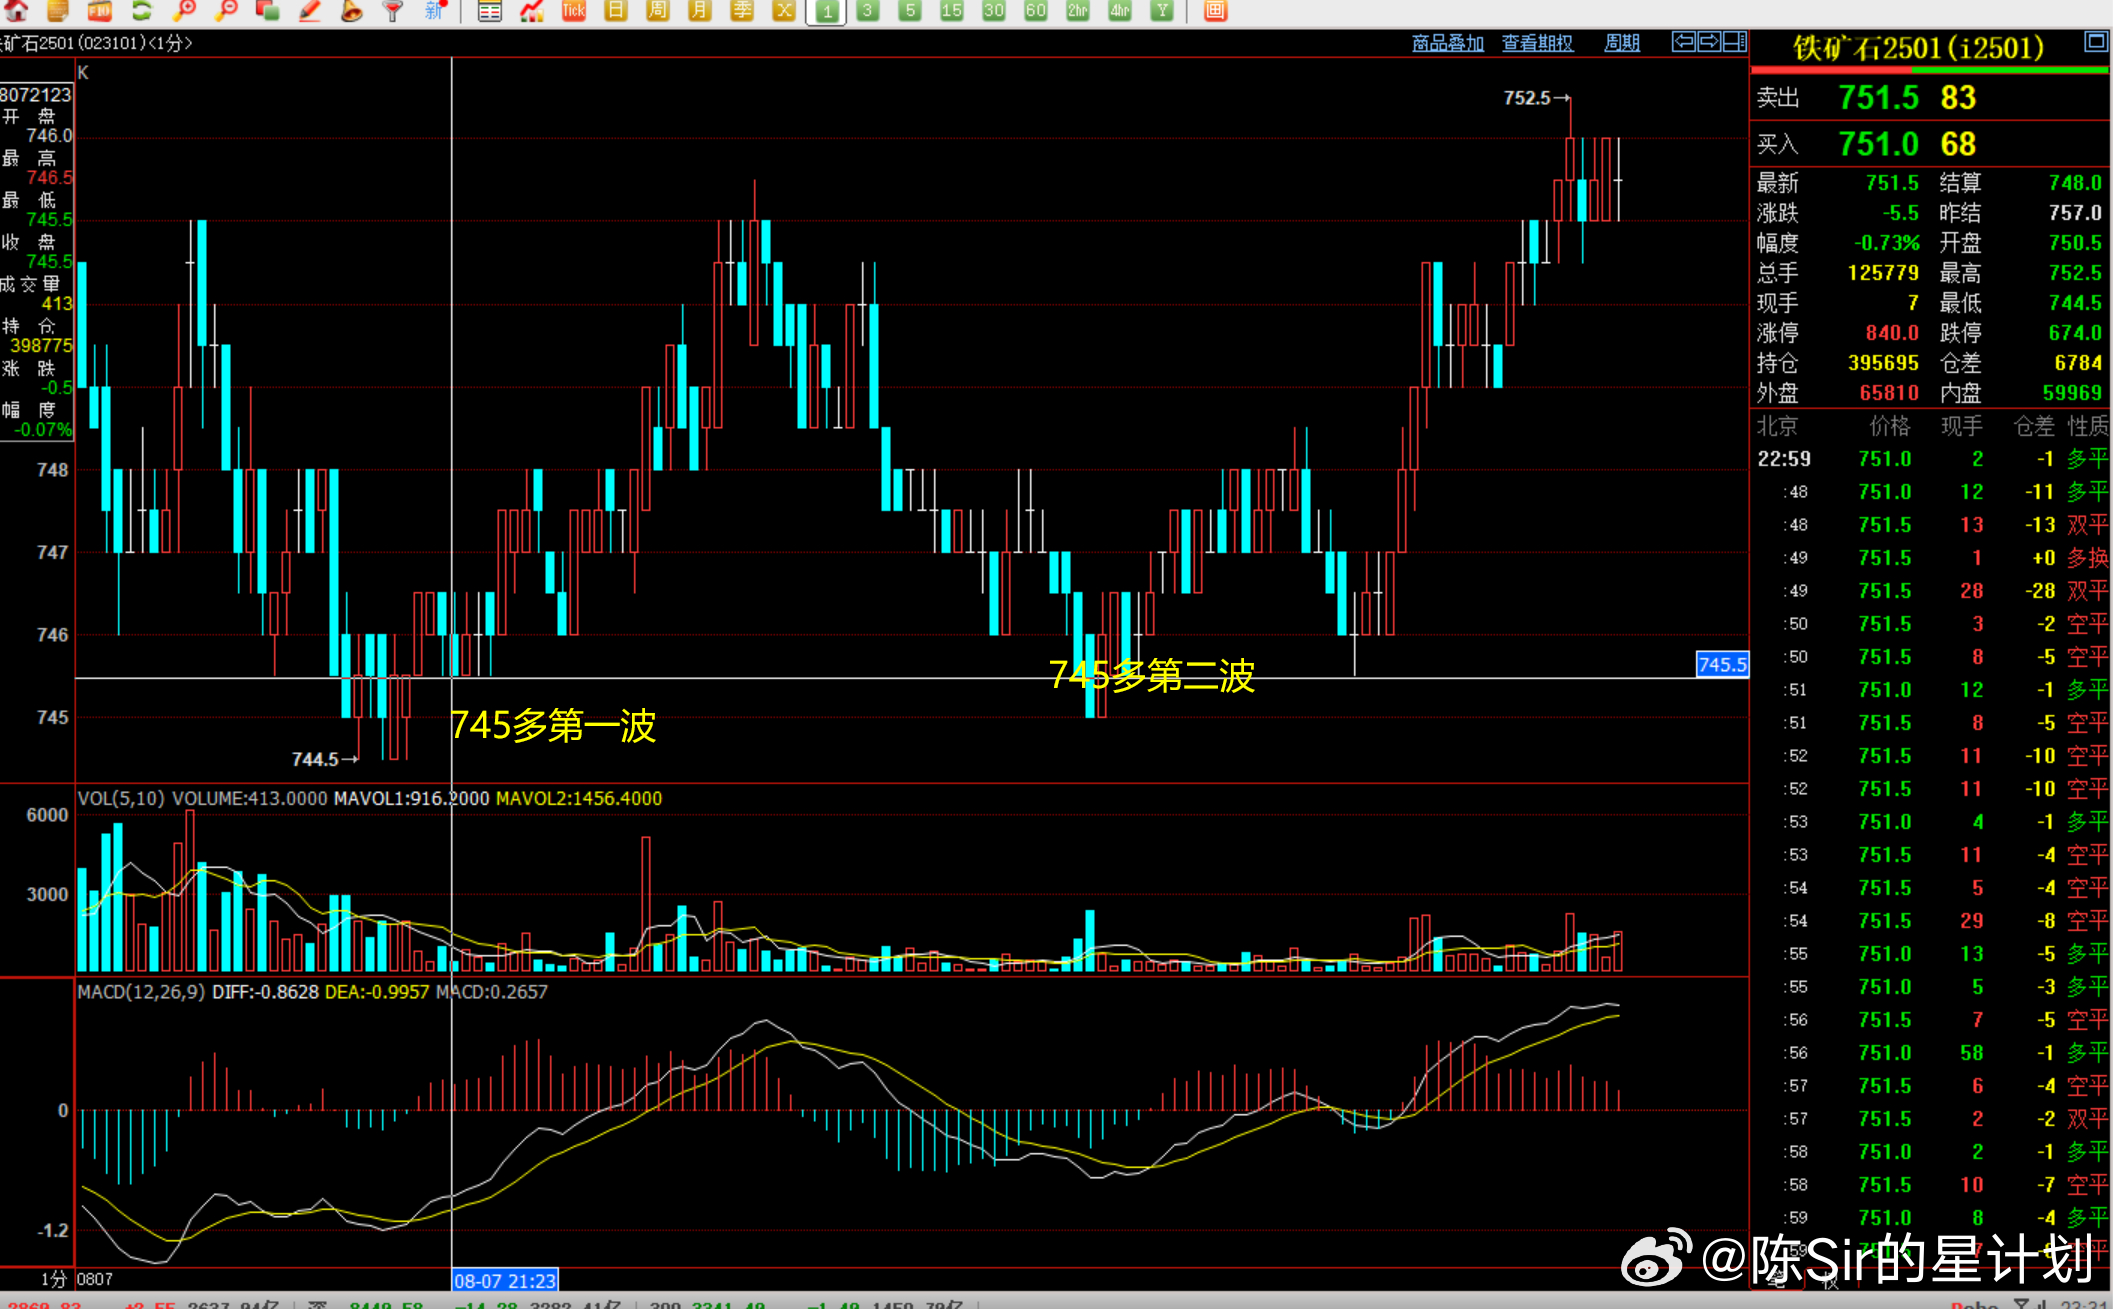The image size is (2113, 1309).
Task: Open the 周期 period link
Action: click(x=1621, y=43)
